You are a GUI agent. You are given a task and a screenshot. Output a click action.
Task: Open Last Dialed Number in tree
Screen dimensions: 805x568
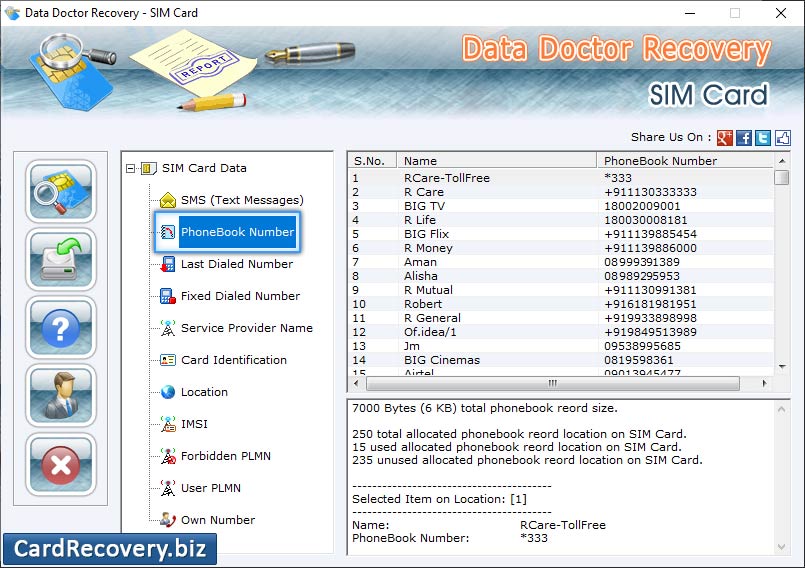click(237, 264)
